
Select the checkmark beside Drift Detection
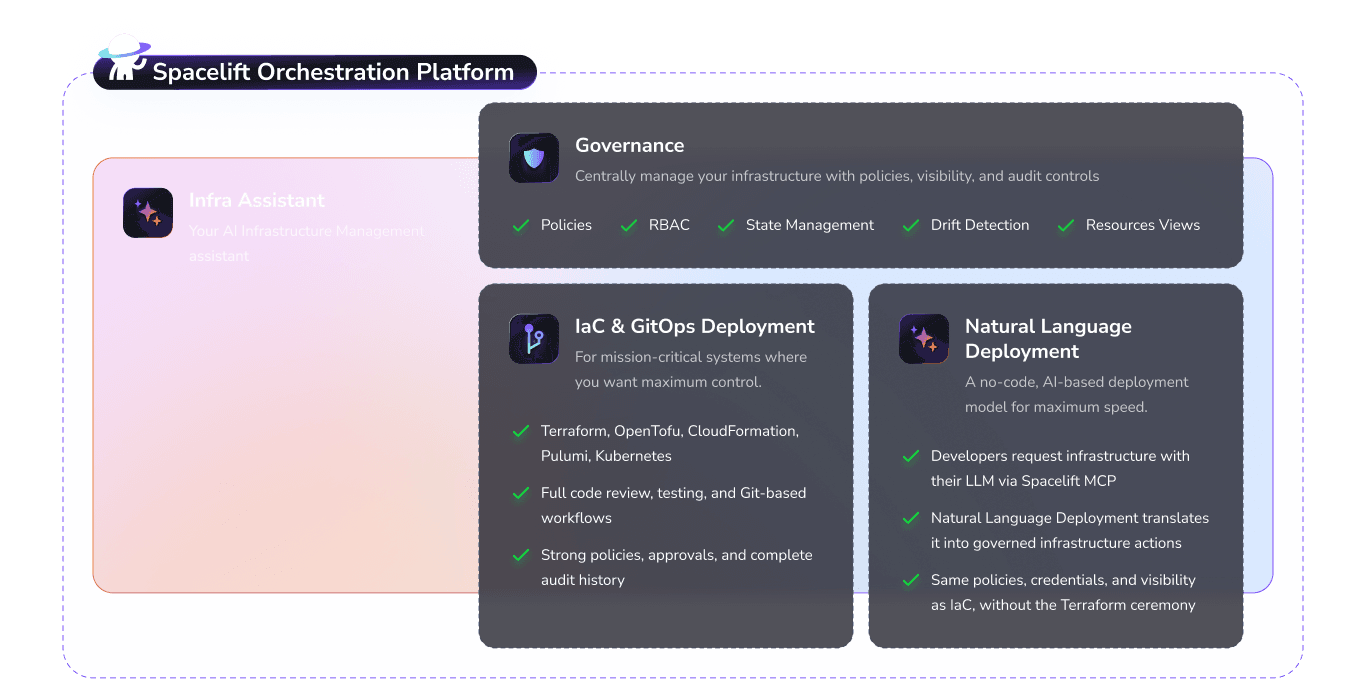point(910,226)
